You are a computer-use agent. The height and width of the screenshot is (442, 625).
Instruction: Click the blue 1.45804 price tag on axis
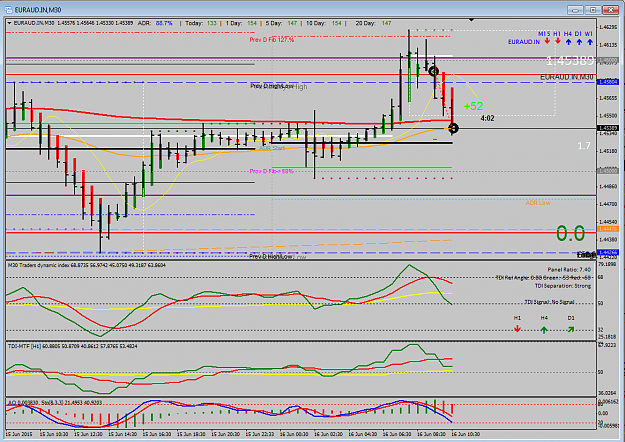608,82
